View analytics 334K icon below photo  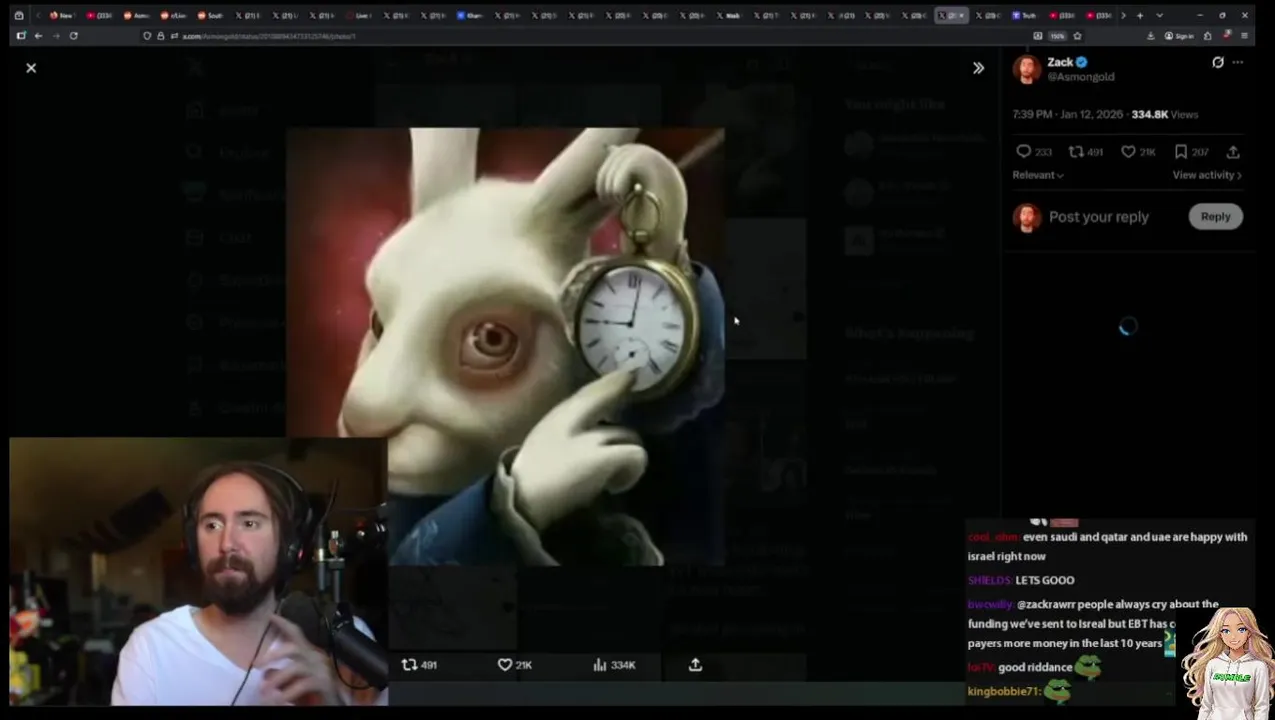614,665
